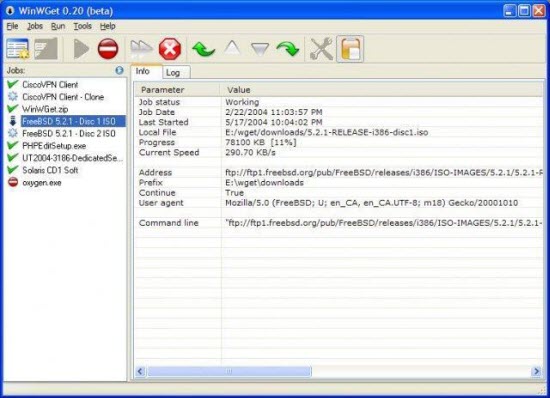The width and height of the screenshot is (550, 398).
Task: Open the Help menu
Action: (x=107, y=26)
